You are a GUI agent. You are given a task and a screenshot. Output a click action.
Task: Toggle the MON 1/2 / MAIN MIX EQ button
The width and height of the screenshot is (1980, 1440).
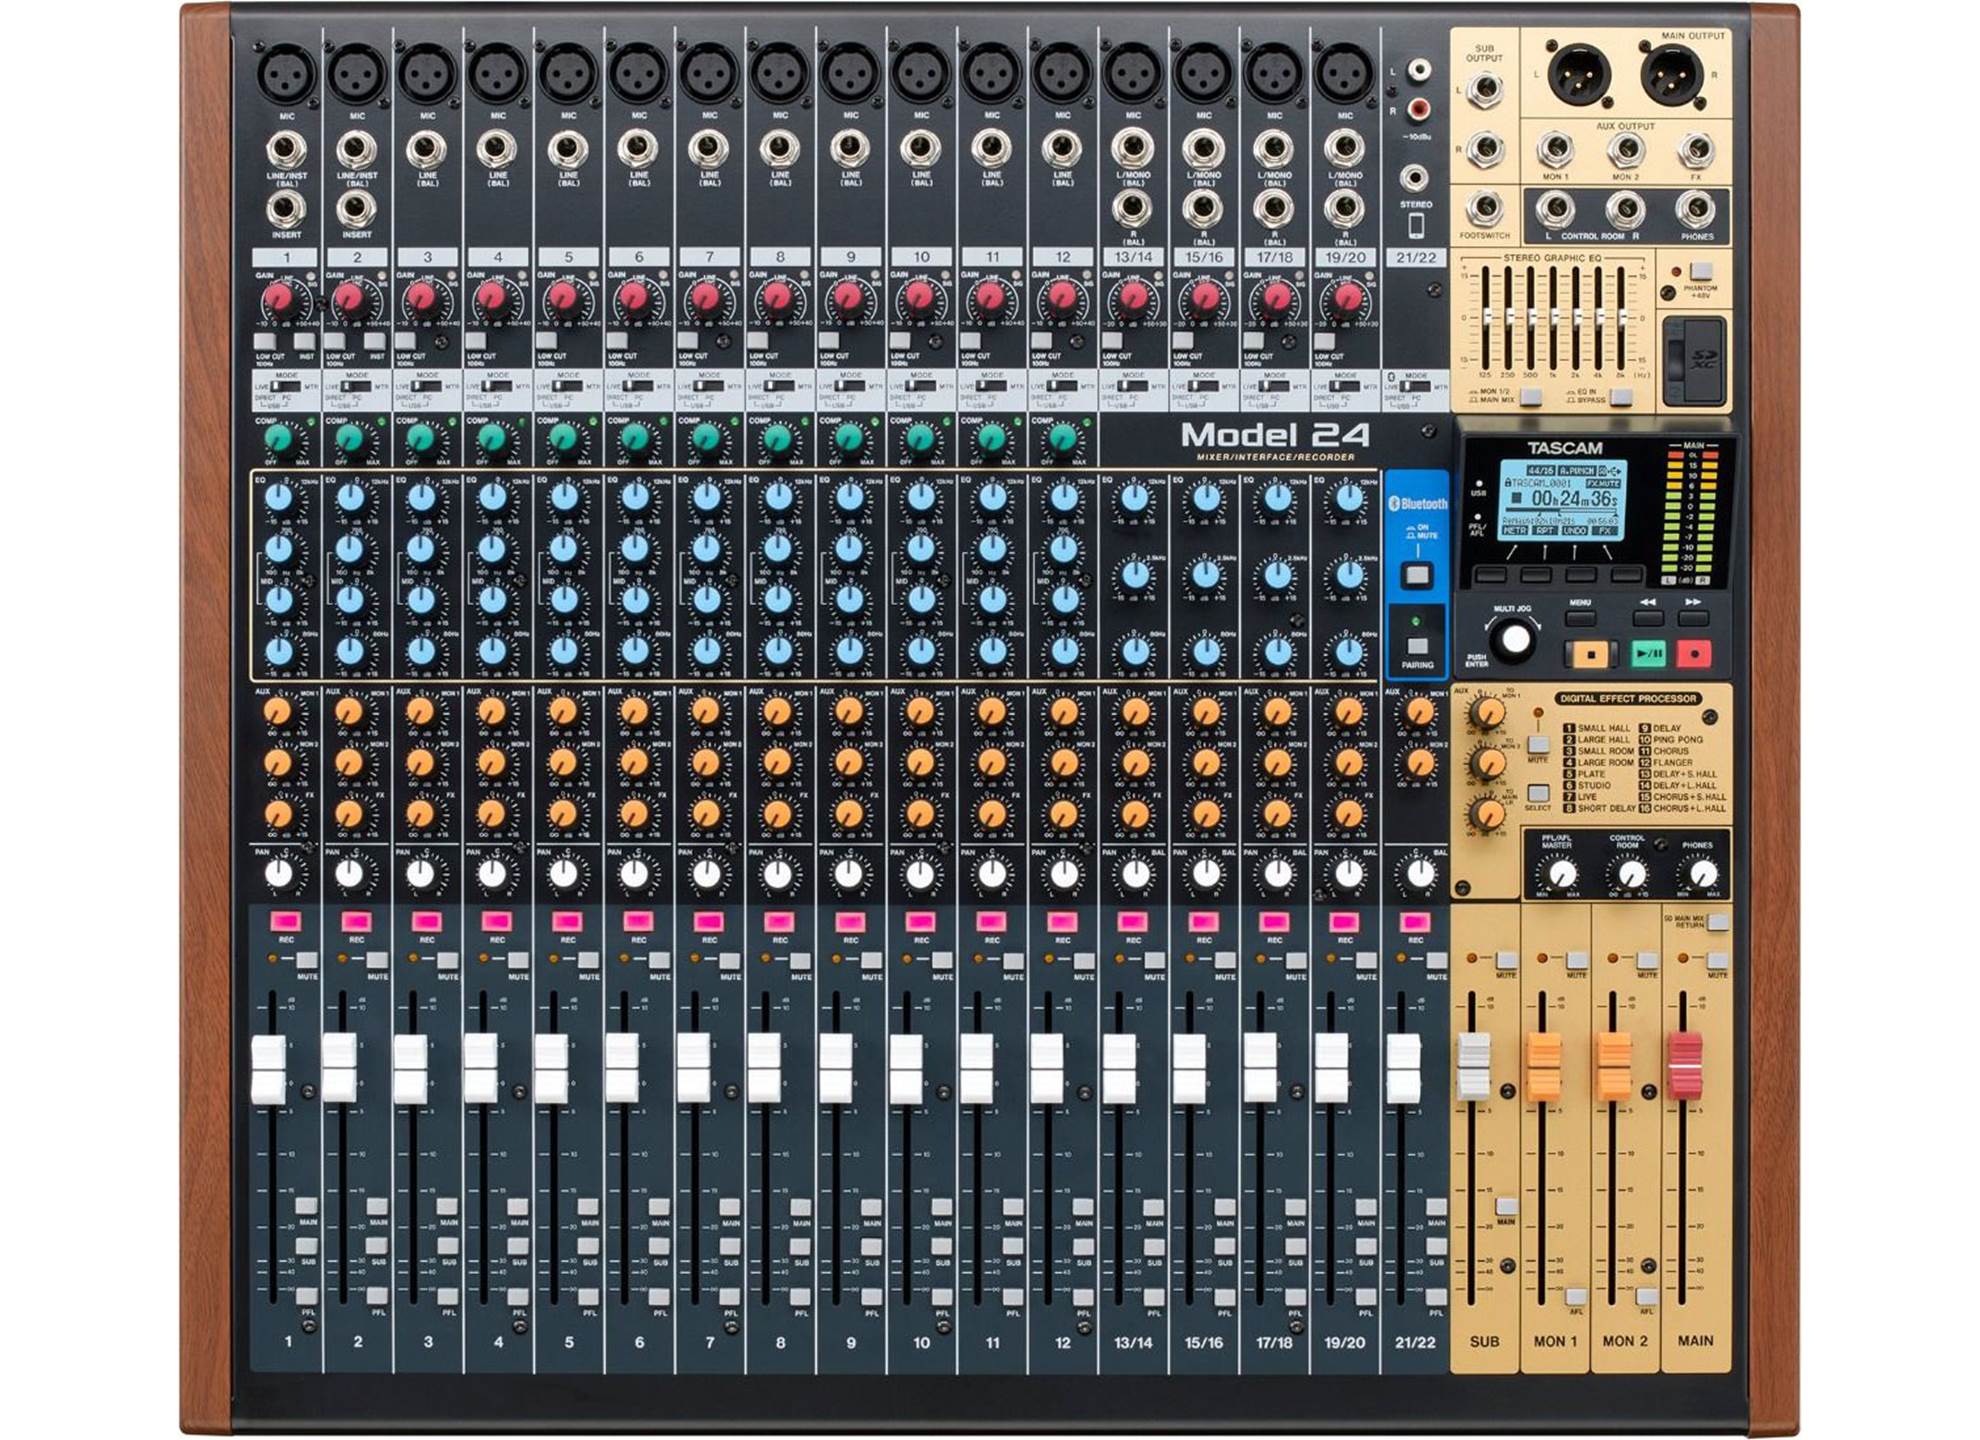1530,397
